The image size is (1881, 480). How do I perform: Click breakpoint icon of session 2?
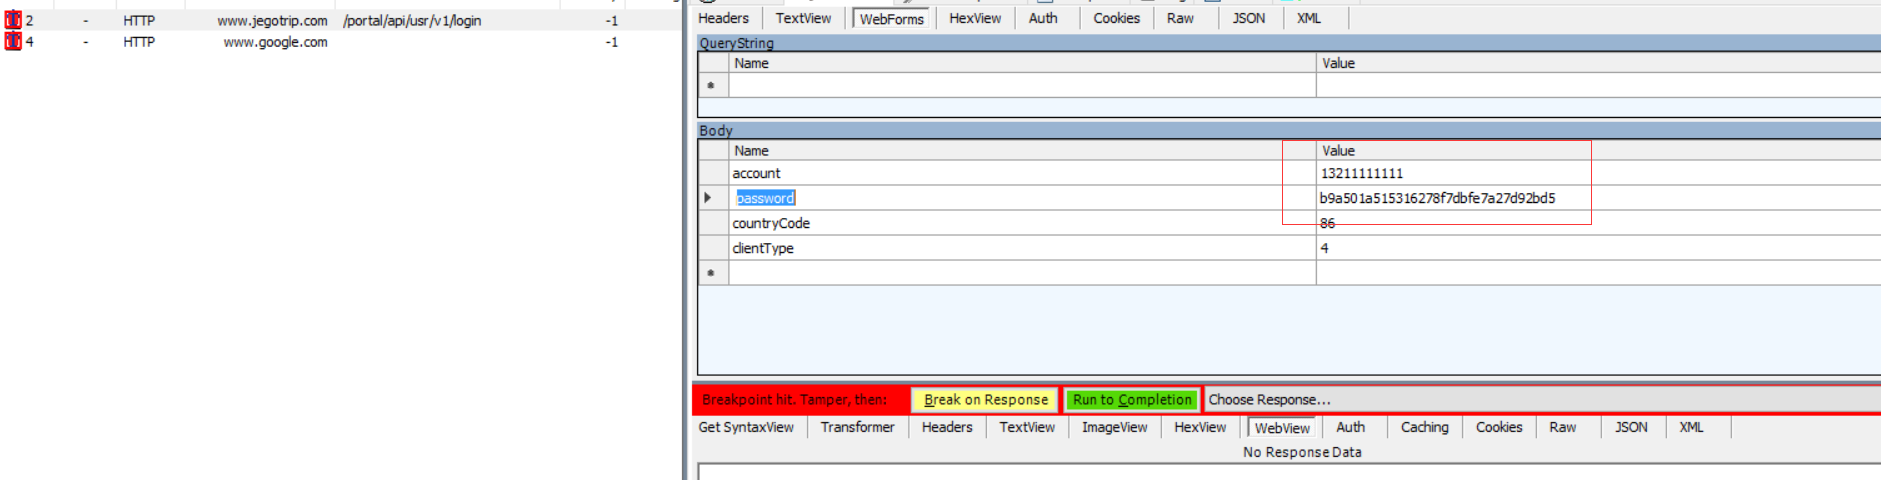tap(13, 20)
